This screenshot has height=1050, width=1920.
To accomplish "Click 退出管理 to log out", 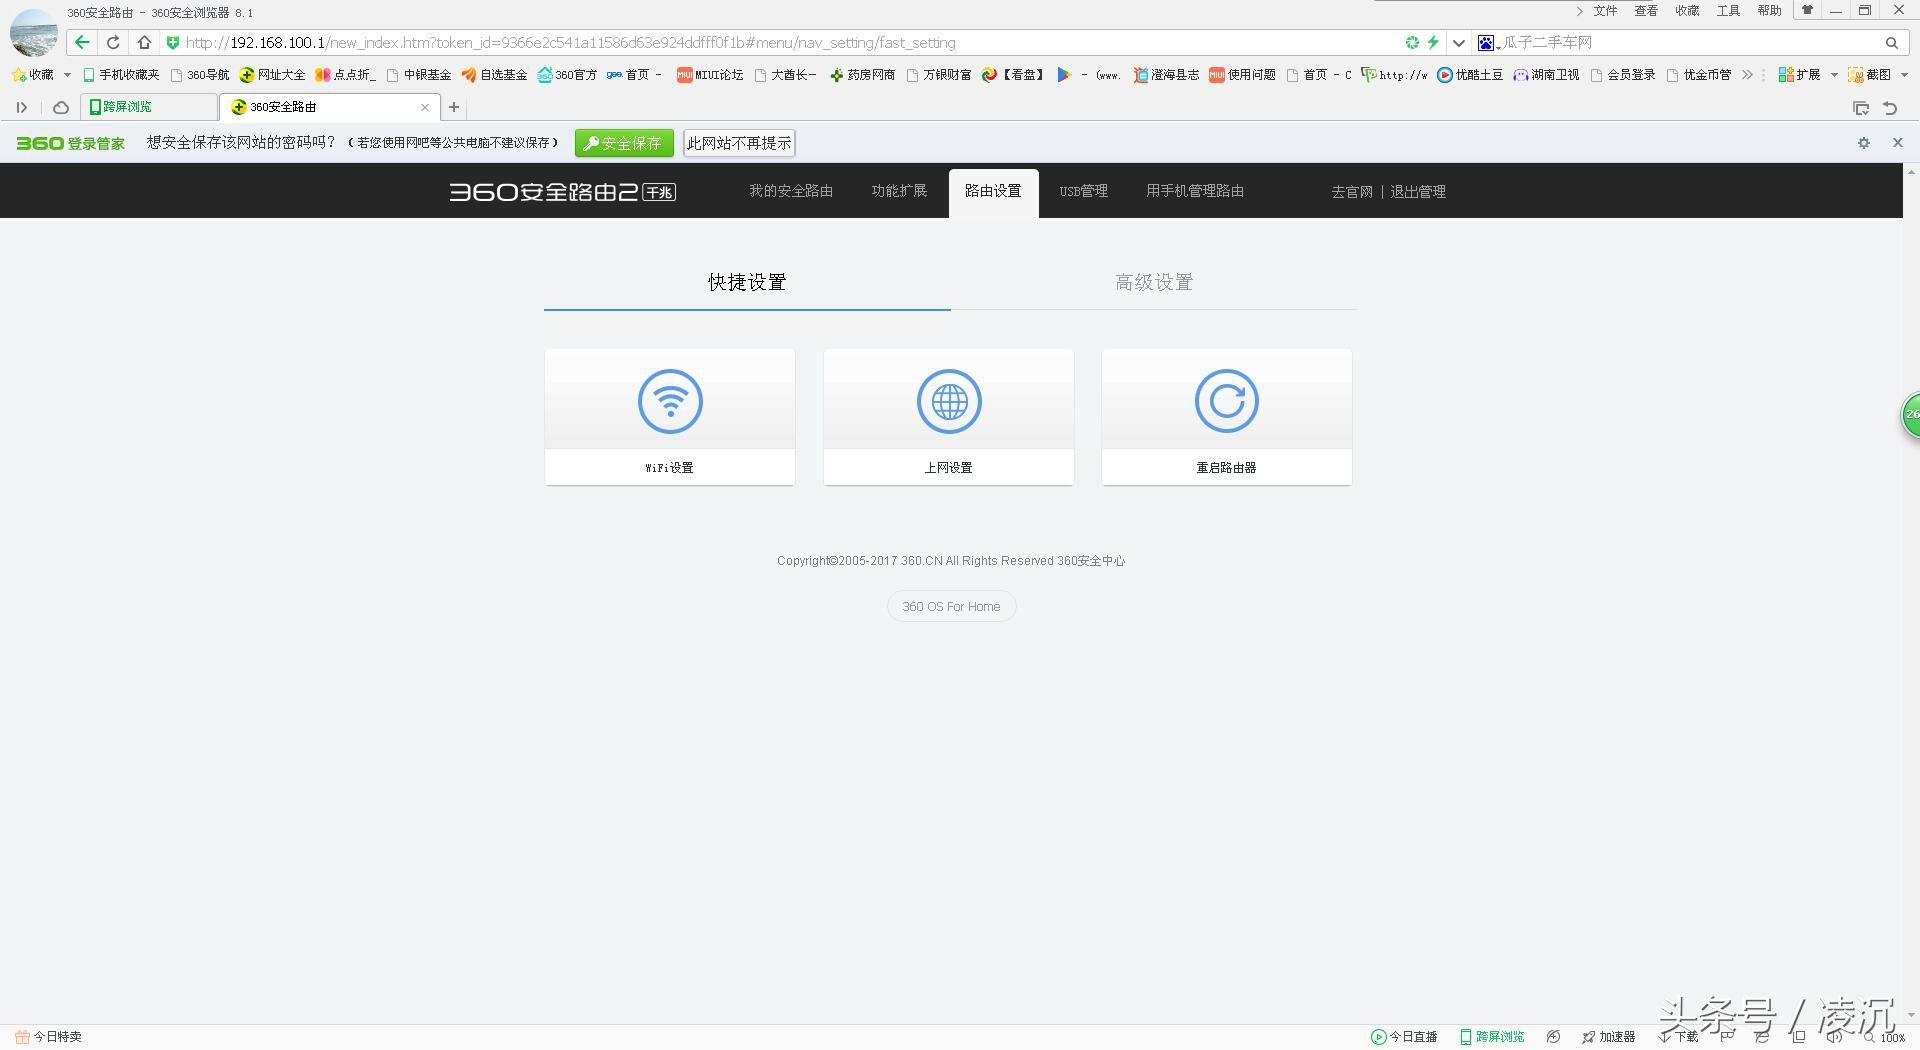I will pos(1418,192).
